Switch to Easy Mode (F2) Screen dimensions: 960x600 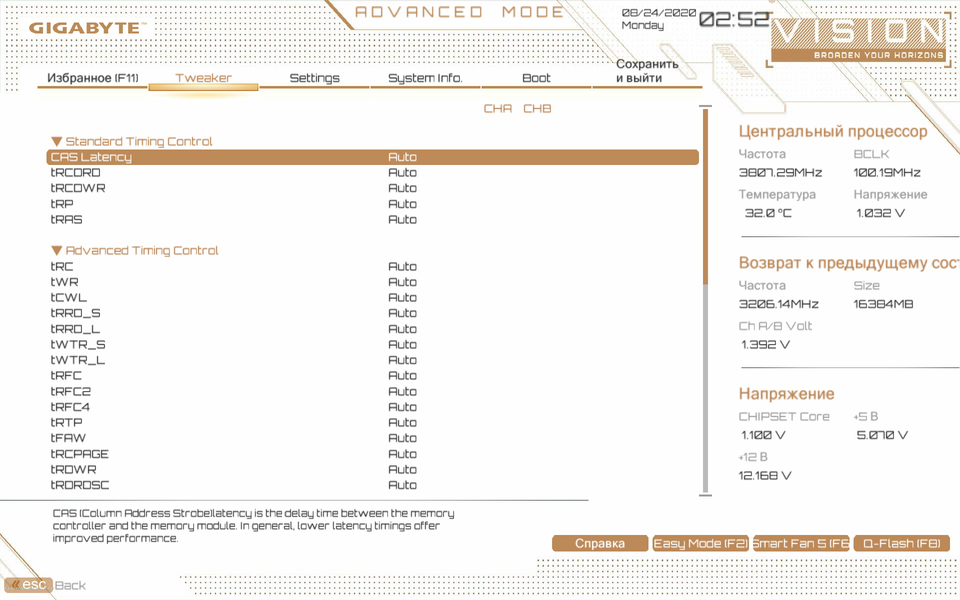pyautogui.click(x=700, y=544)
